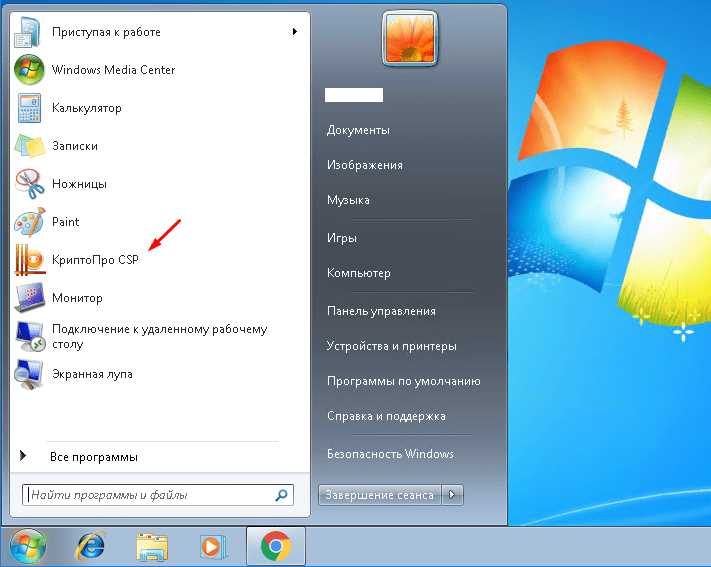The image size is (711, 567).
Task: Open Справка и поддержка
Action: click(x=386, y=416)
